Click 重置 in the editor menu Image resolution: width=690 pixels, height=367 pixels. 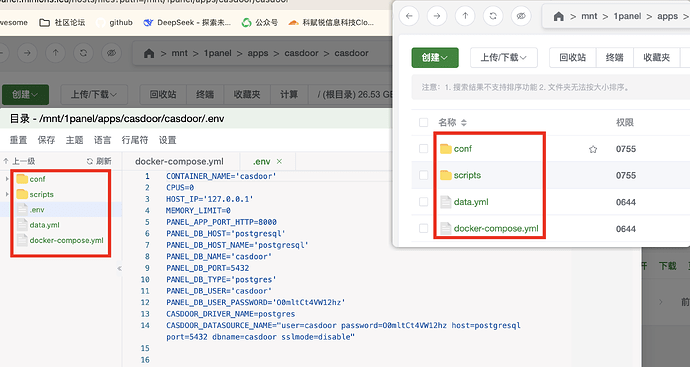[x=18, y=140]
